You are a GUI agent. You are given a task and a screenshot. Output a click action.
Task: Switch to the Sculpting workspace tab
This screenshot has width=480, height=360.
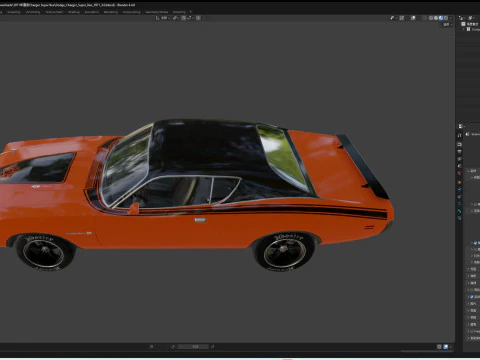click(x=14, y=12)
